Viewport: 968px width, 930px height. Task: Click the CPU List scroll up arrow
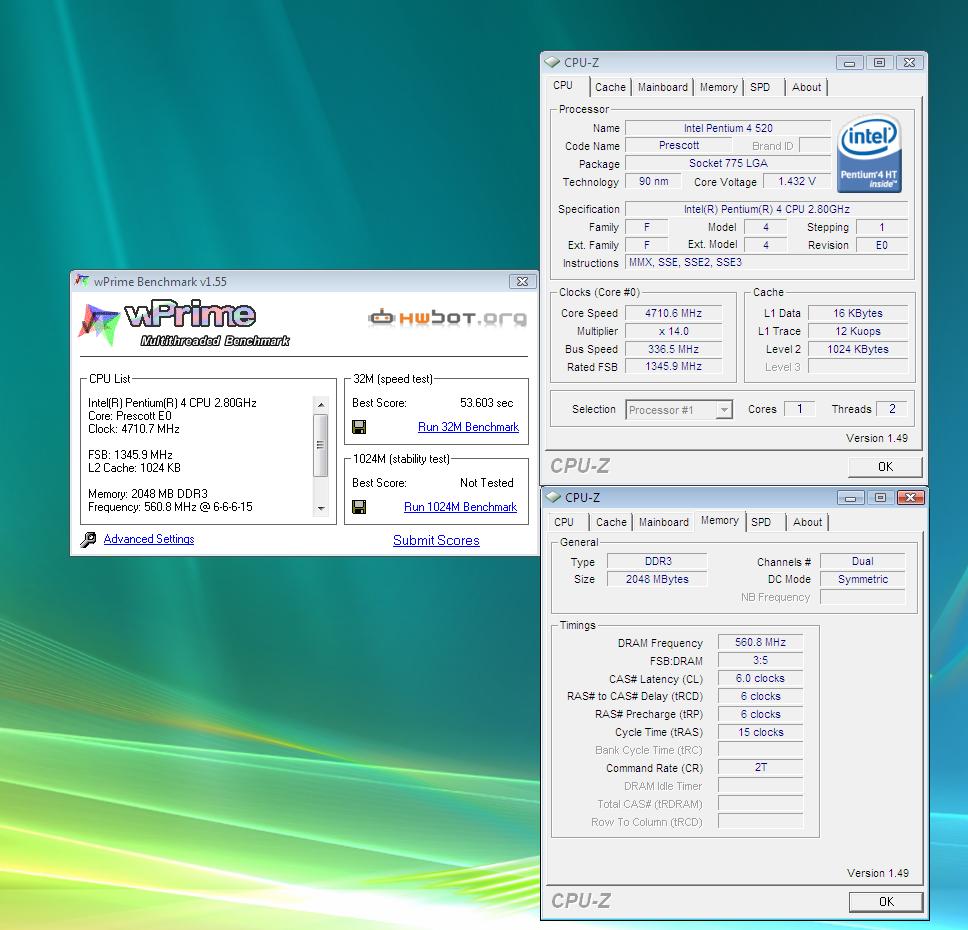pyautogui.click(x=321, y=404)
